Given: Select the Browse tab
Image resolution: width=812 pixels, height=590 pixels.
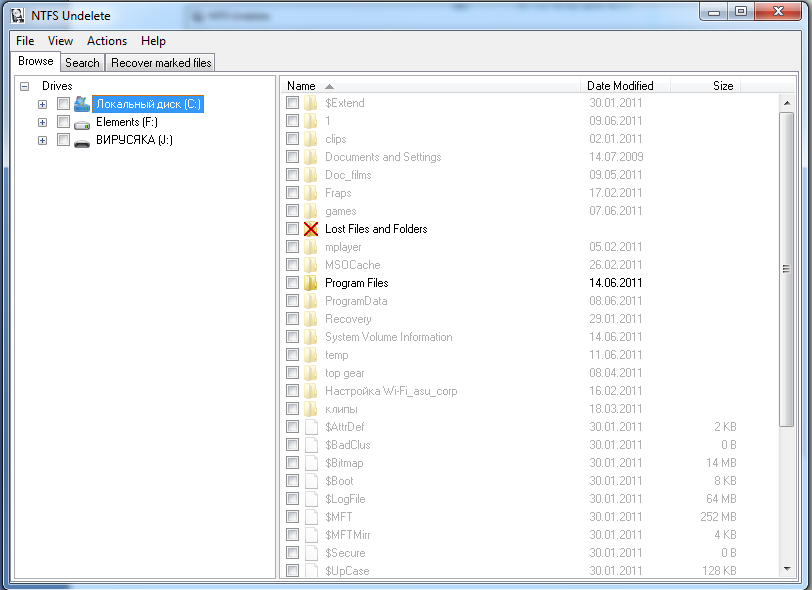Looking at the screenshot, I should tap(36, 61).
